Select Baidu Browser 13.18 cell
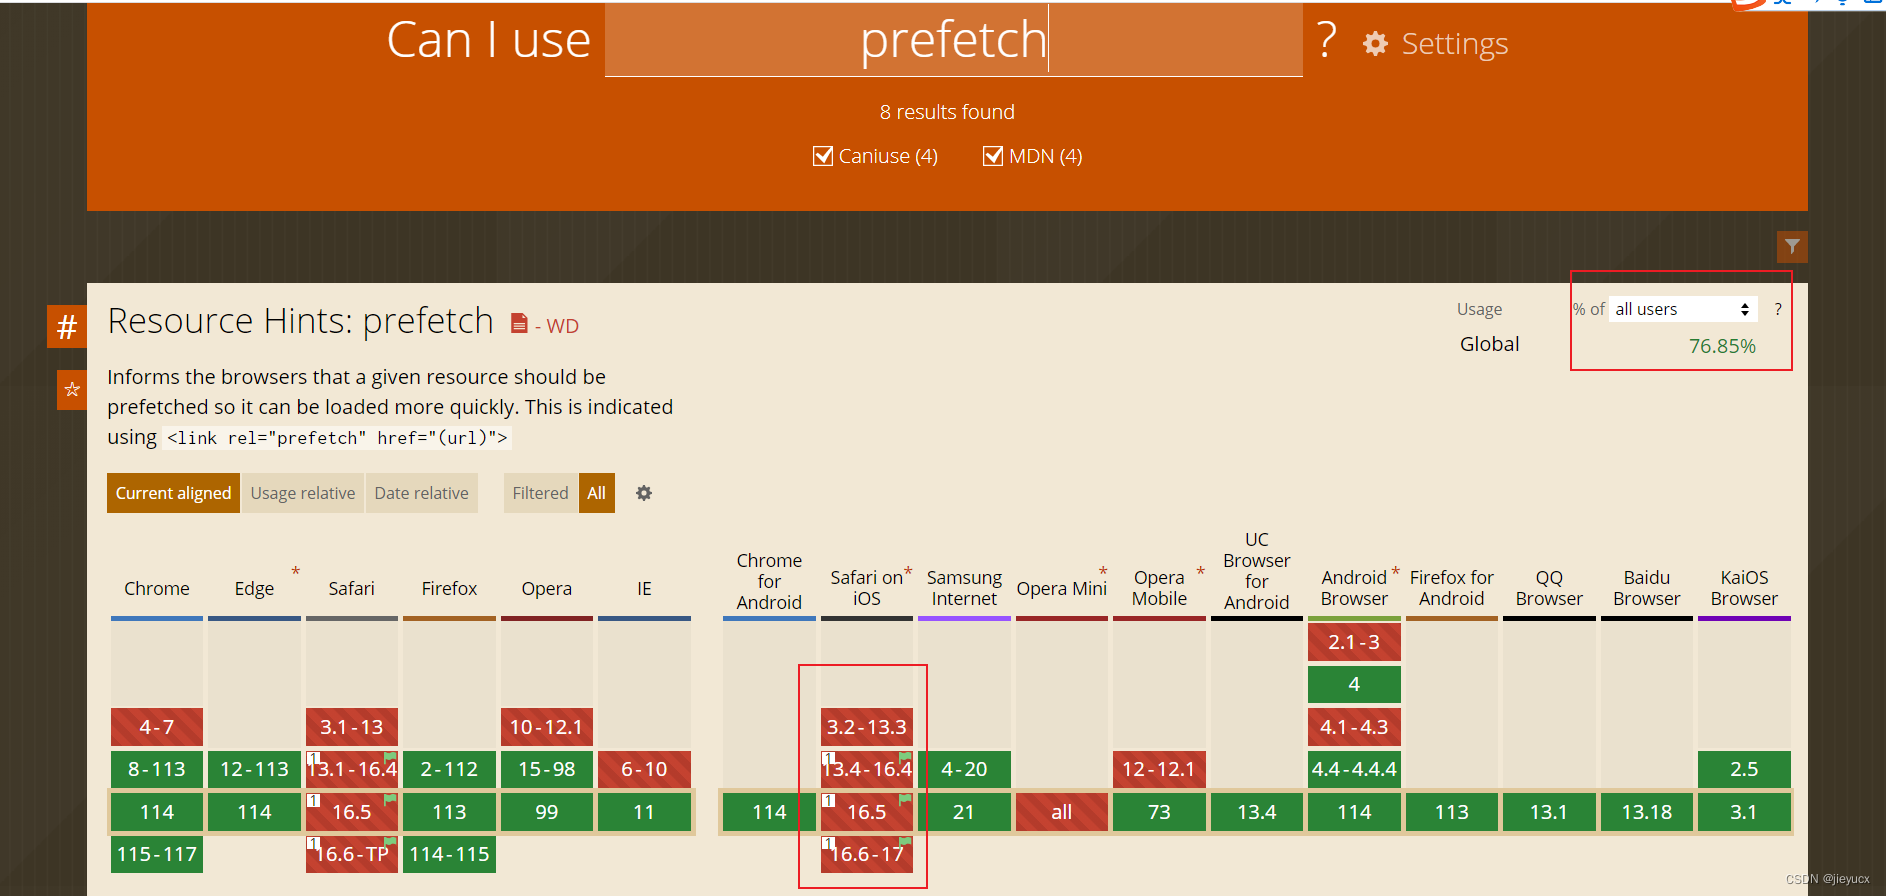The width and height of the screenshot is (1886, 896). (x=1646, y=812)
